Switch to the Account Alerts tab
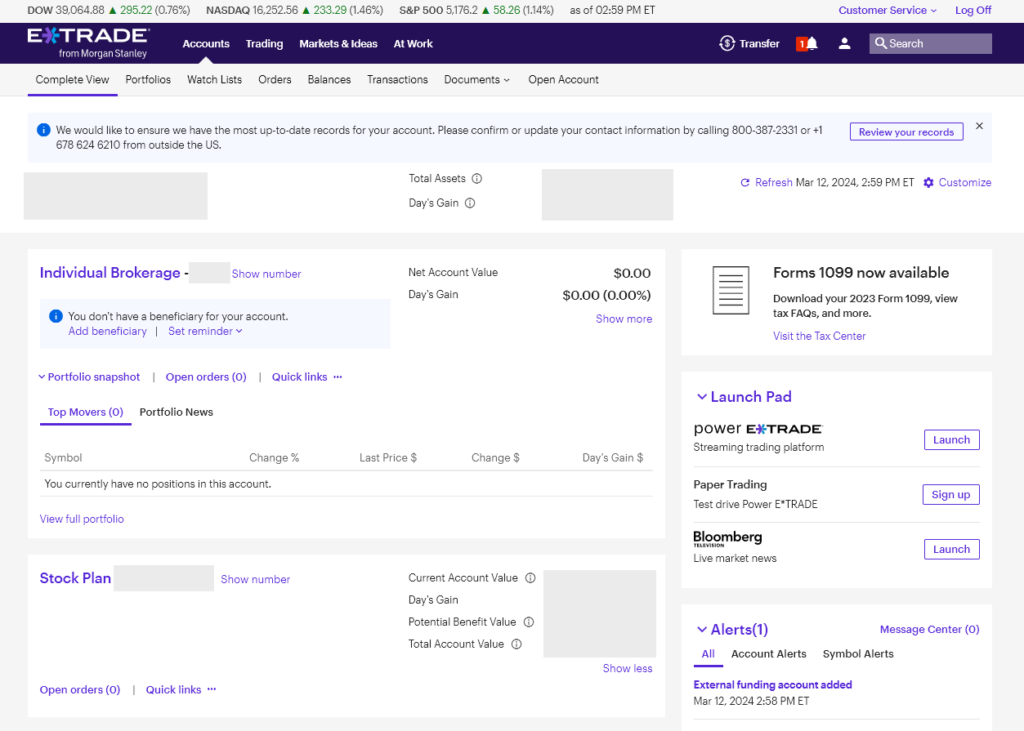 tap(769, 654)
